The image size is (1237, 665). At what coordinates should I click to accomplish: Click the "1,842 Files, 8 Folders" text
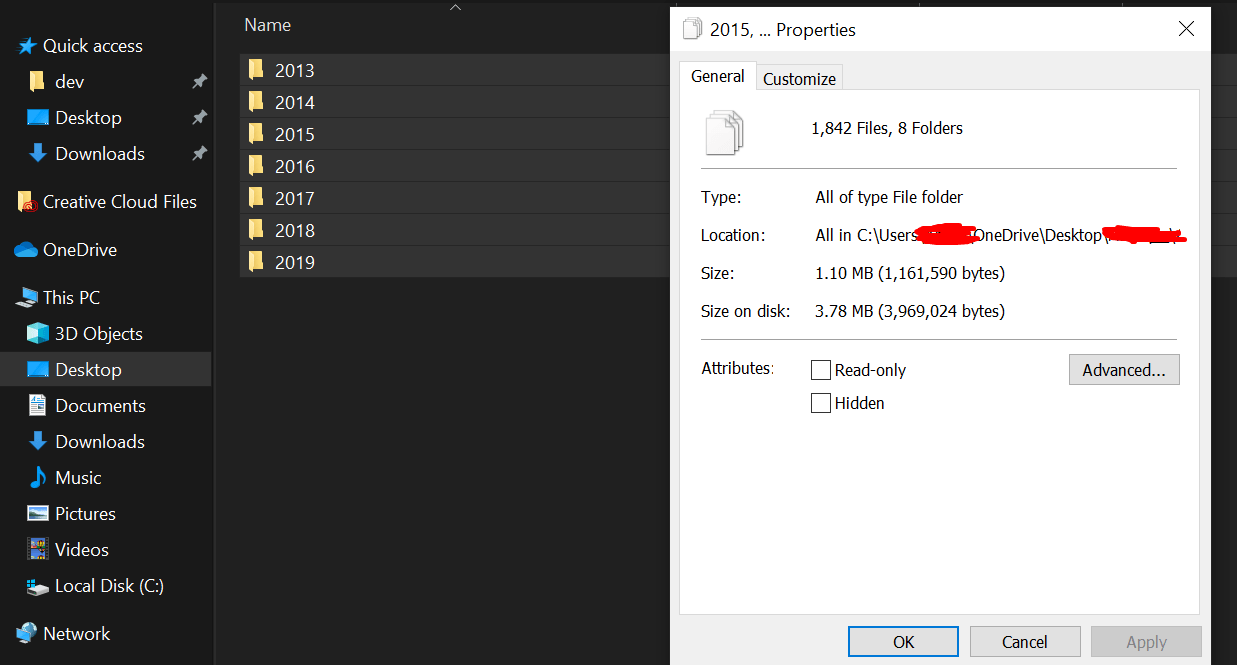click(887, 128)
